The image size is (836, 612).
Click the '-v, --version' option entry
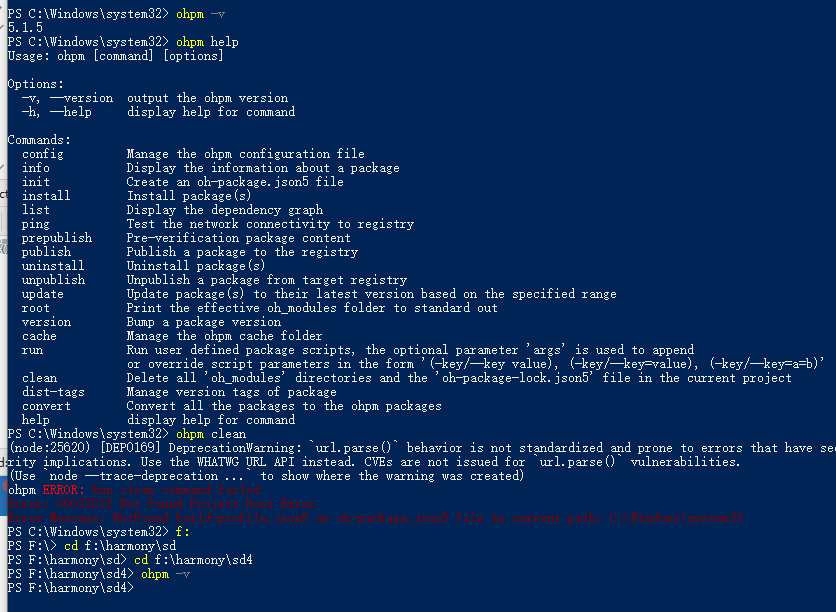point(67,98)
